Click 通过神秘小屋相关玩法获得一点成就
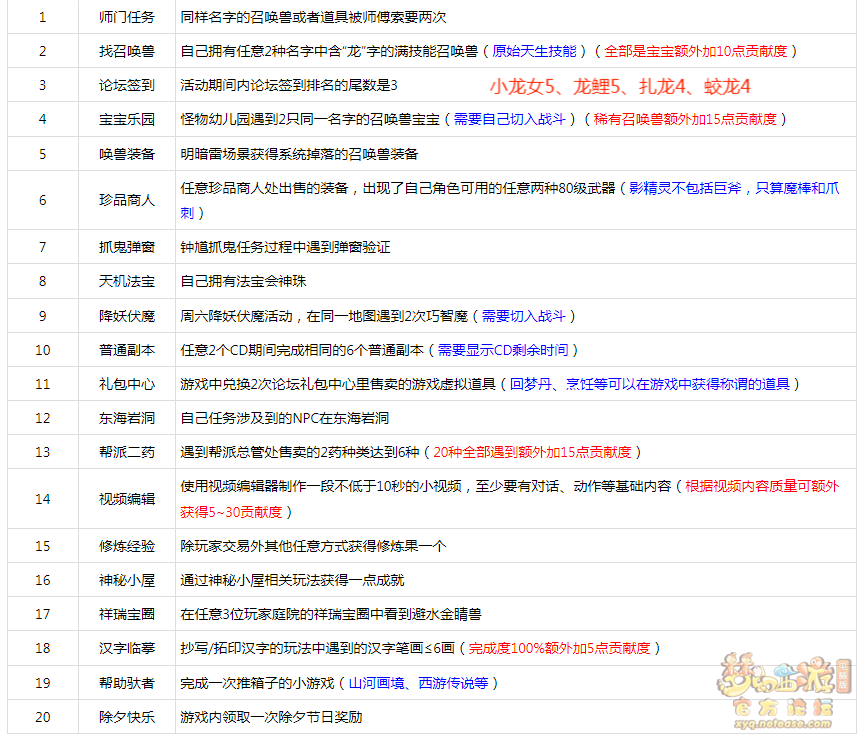This screenshot has width=863, height=736. pos(292,581)
